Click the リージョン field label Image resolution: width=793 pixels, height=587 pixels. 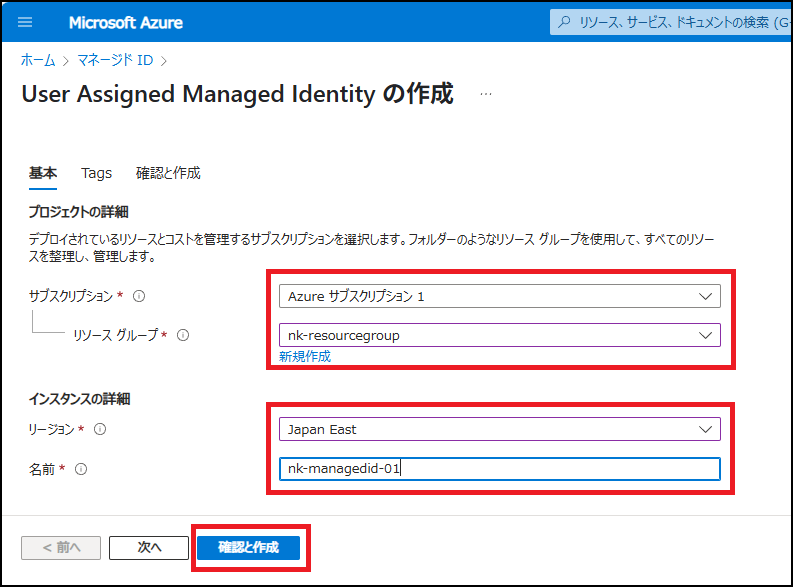pyautogui.click(x=51, y=429)
